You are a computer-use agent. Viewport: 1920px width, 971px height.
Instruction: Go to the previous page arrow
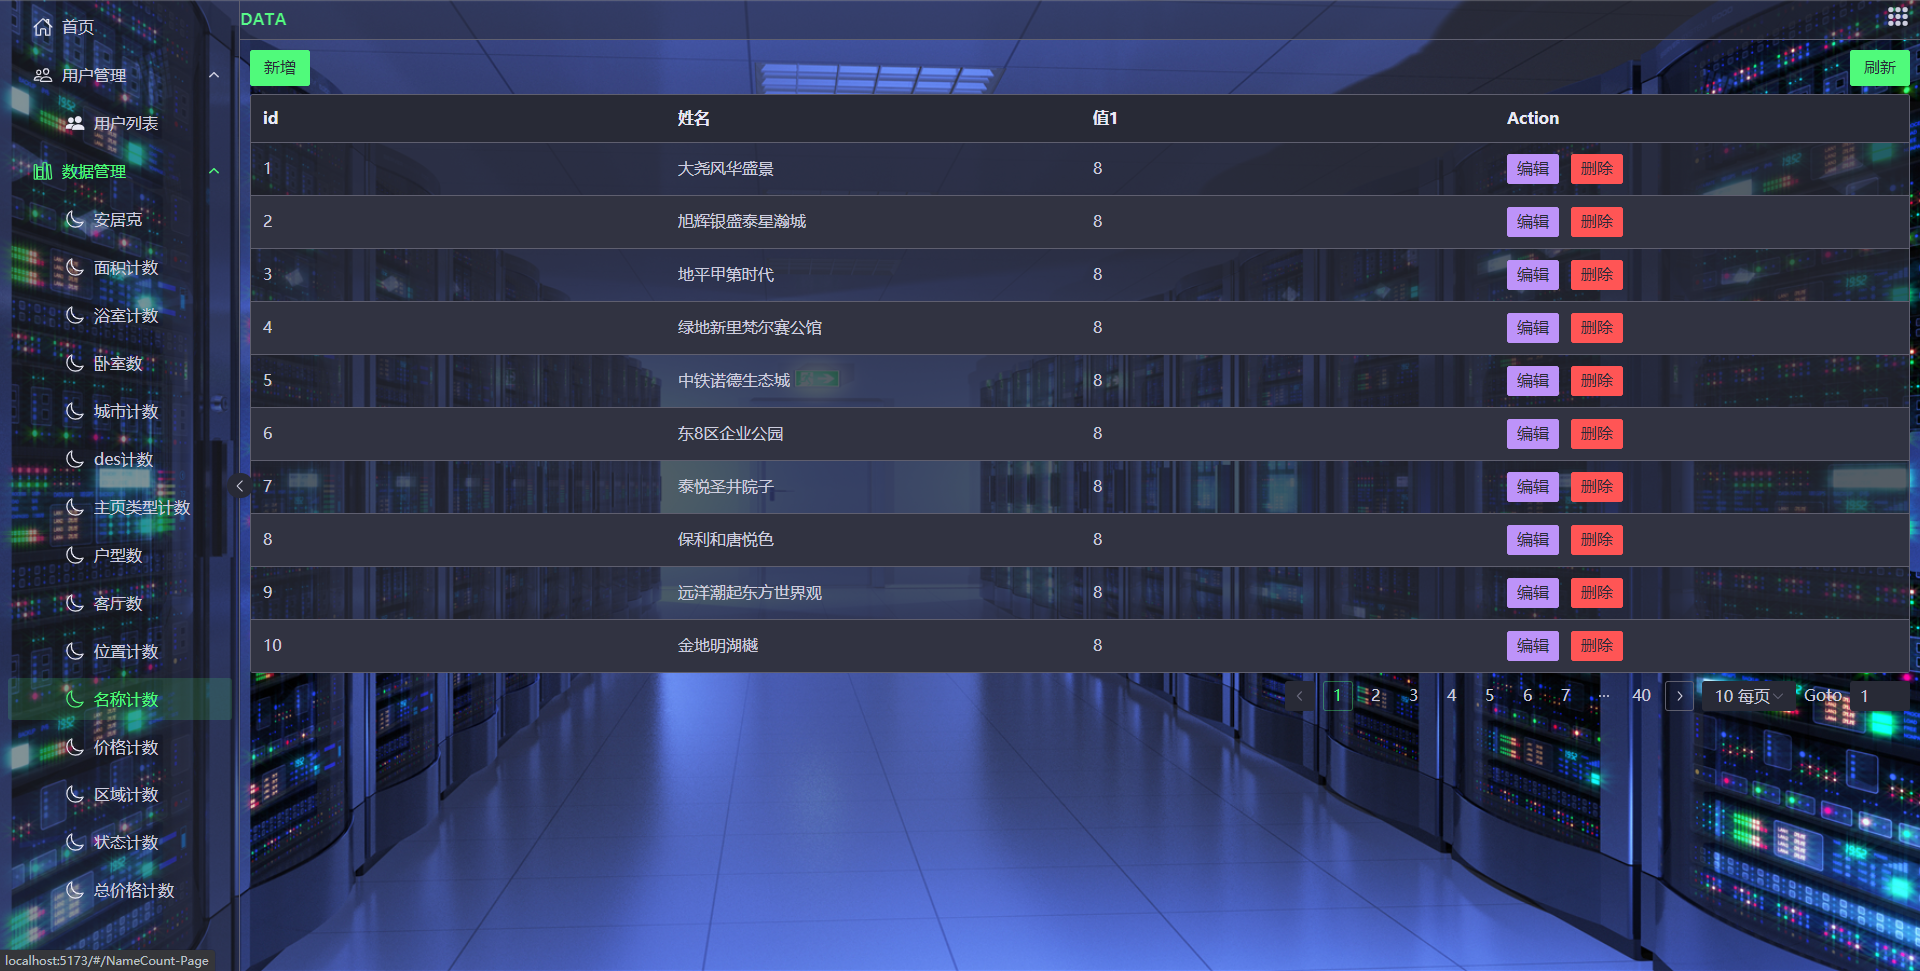click(1299, 696)
